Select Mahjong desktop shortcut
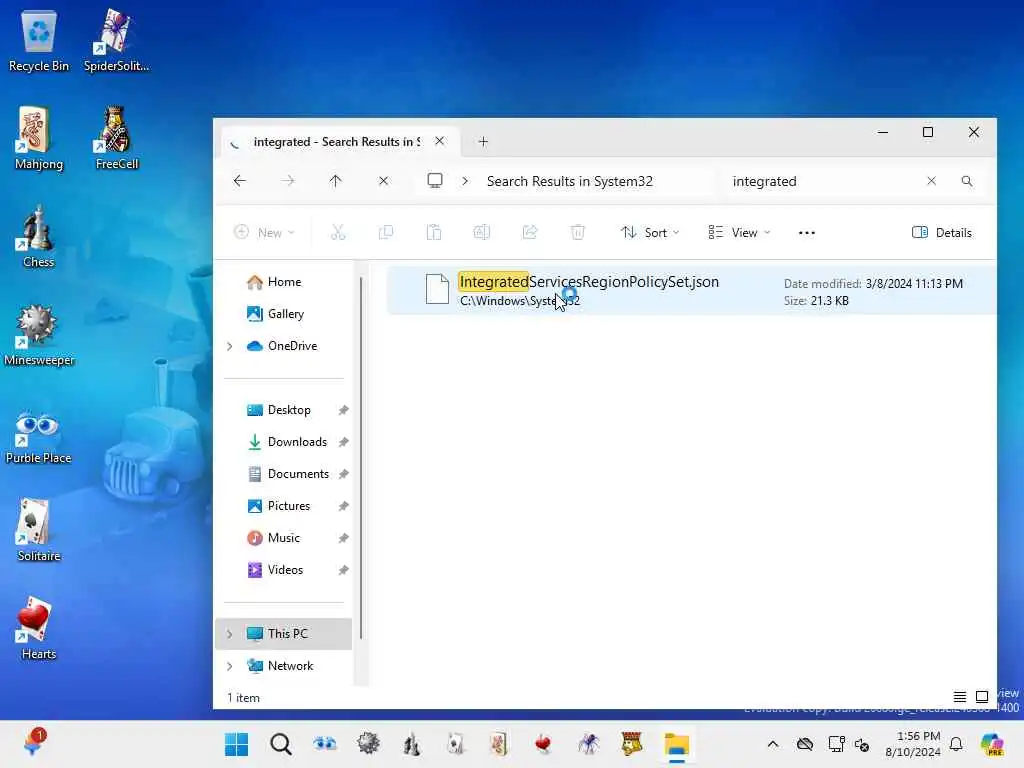Screen dimensions: 1024x768 pyautogui.click(x=39, y=138)
